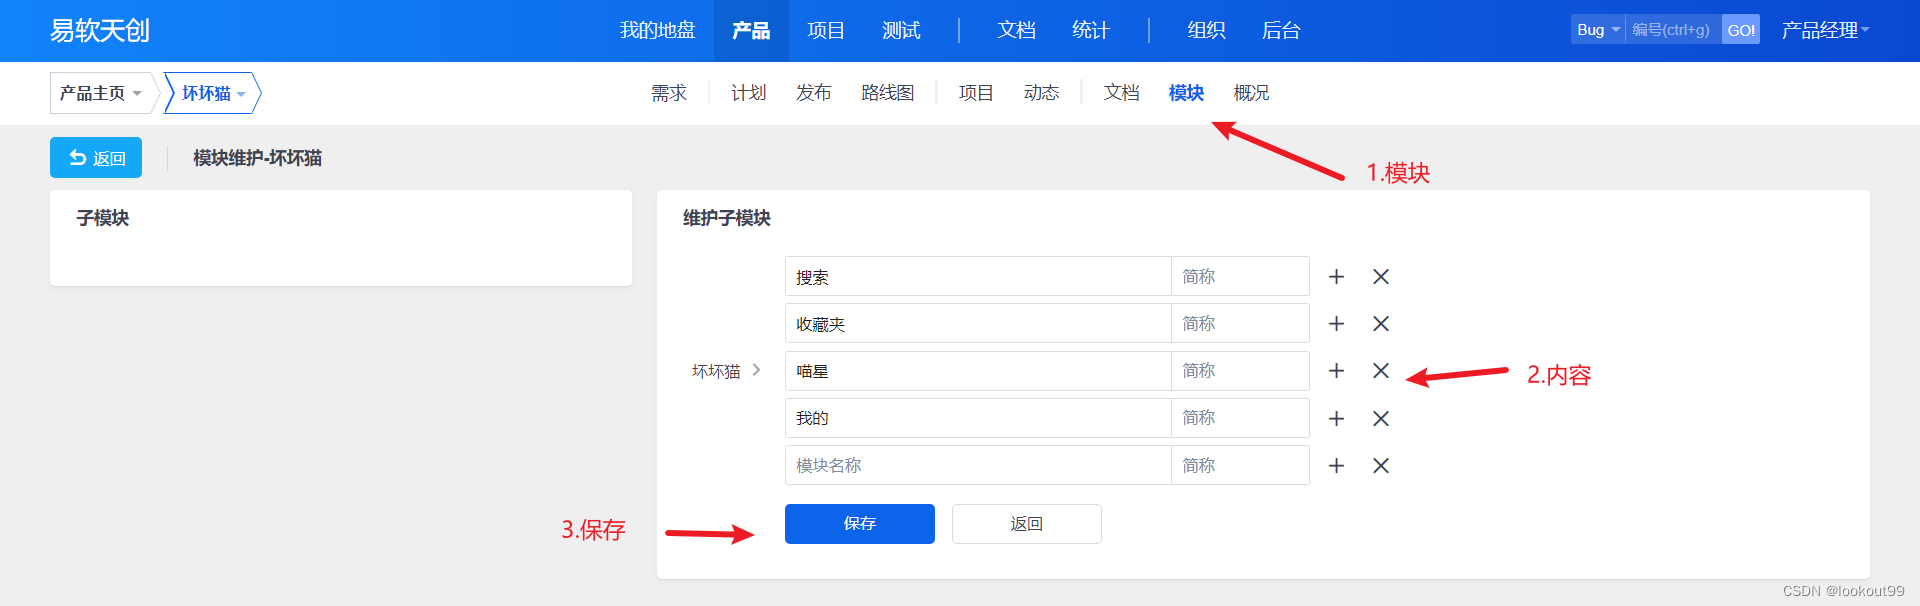Click the blue 保存 button
The image size is (1920, 606).
[x=860, y=524]
